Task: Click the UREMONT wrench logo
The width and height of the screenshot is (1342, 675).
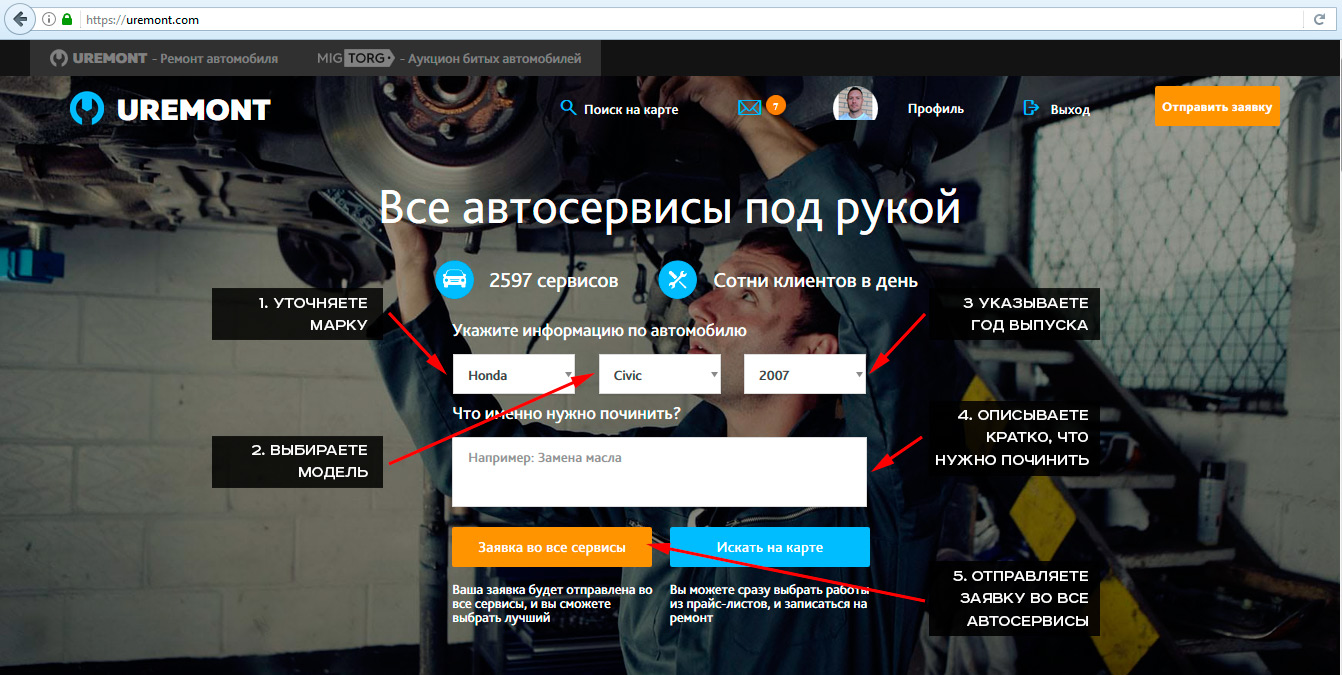Action: point(87,108)
